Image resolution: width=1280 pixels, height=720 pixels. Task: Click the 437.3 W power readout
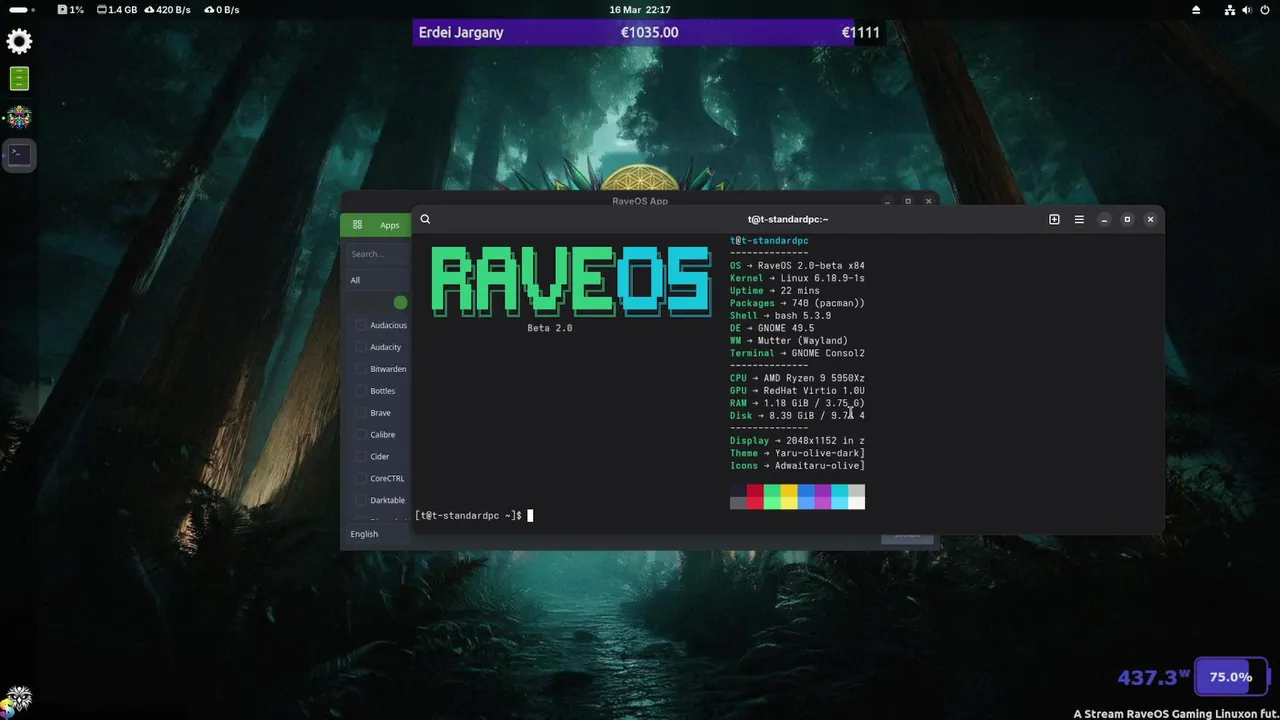tap(1153, 677)
